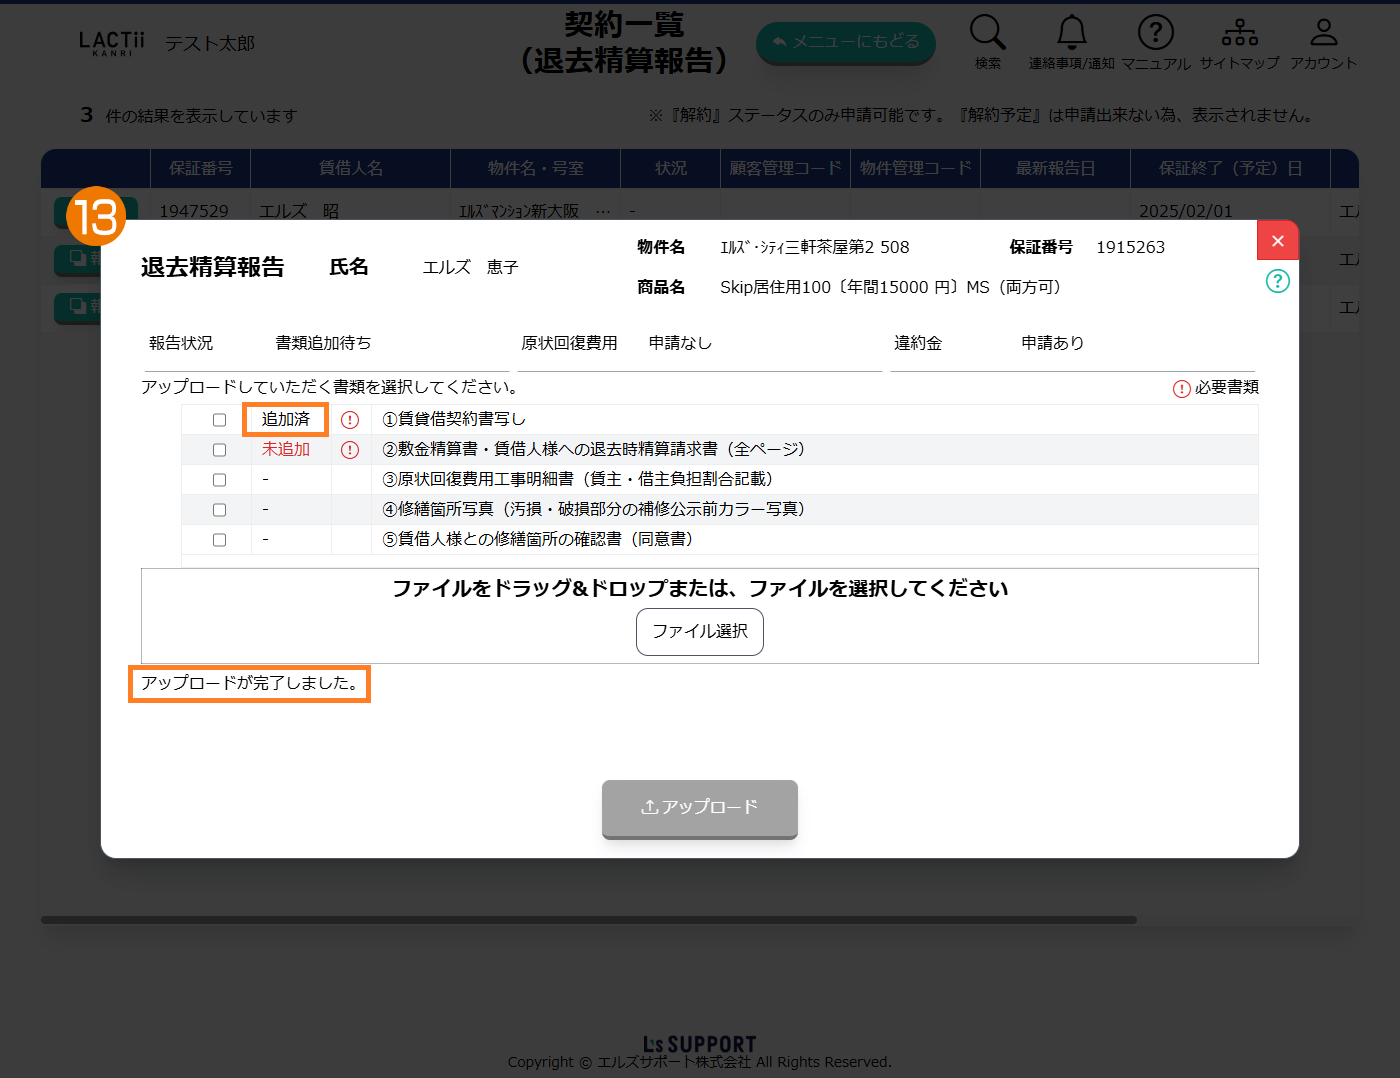1400x1078 pixels.
Task: Check the box for ①賃貸借契約書写し
Action: pos(220,420)
